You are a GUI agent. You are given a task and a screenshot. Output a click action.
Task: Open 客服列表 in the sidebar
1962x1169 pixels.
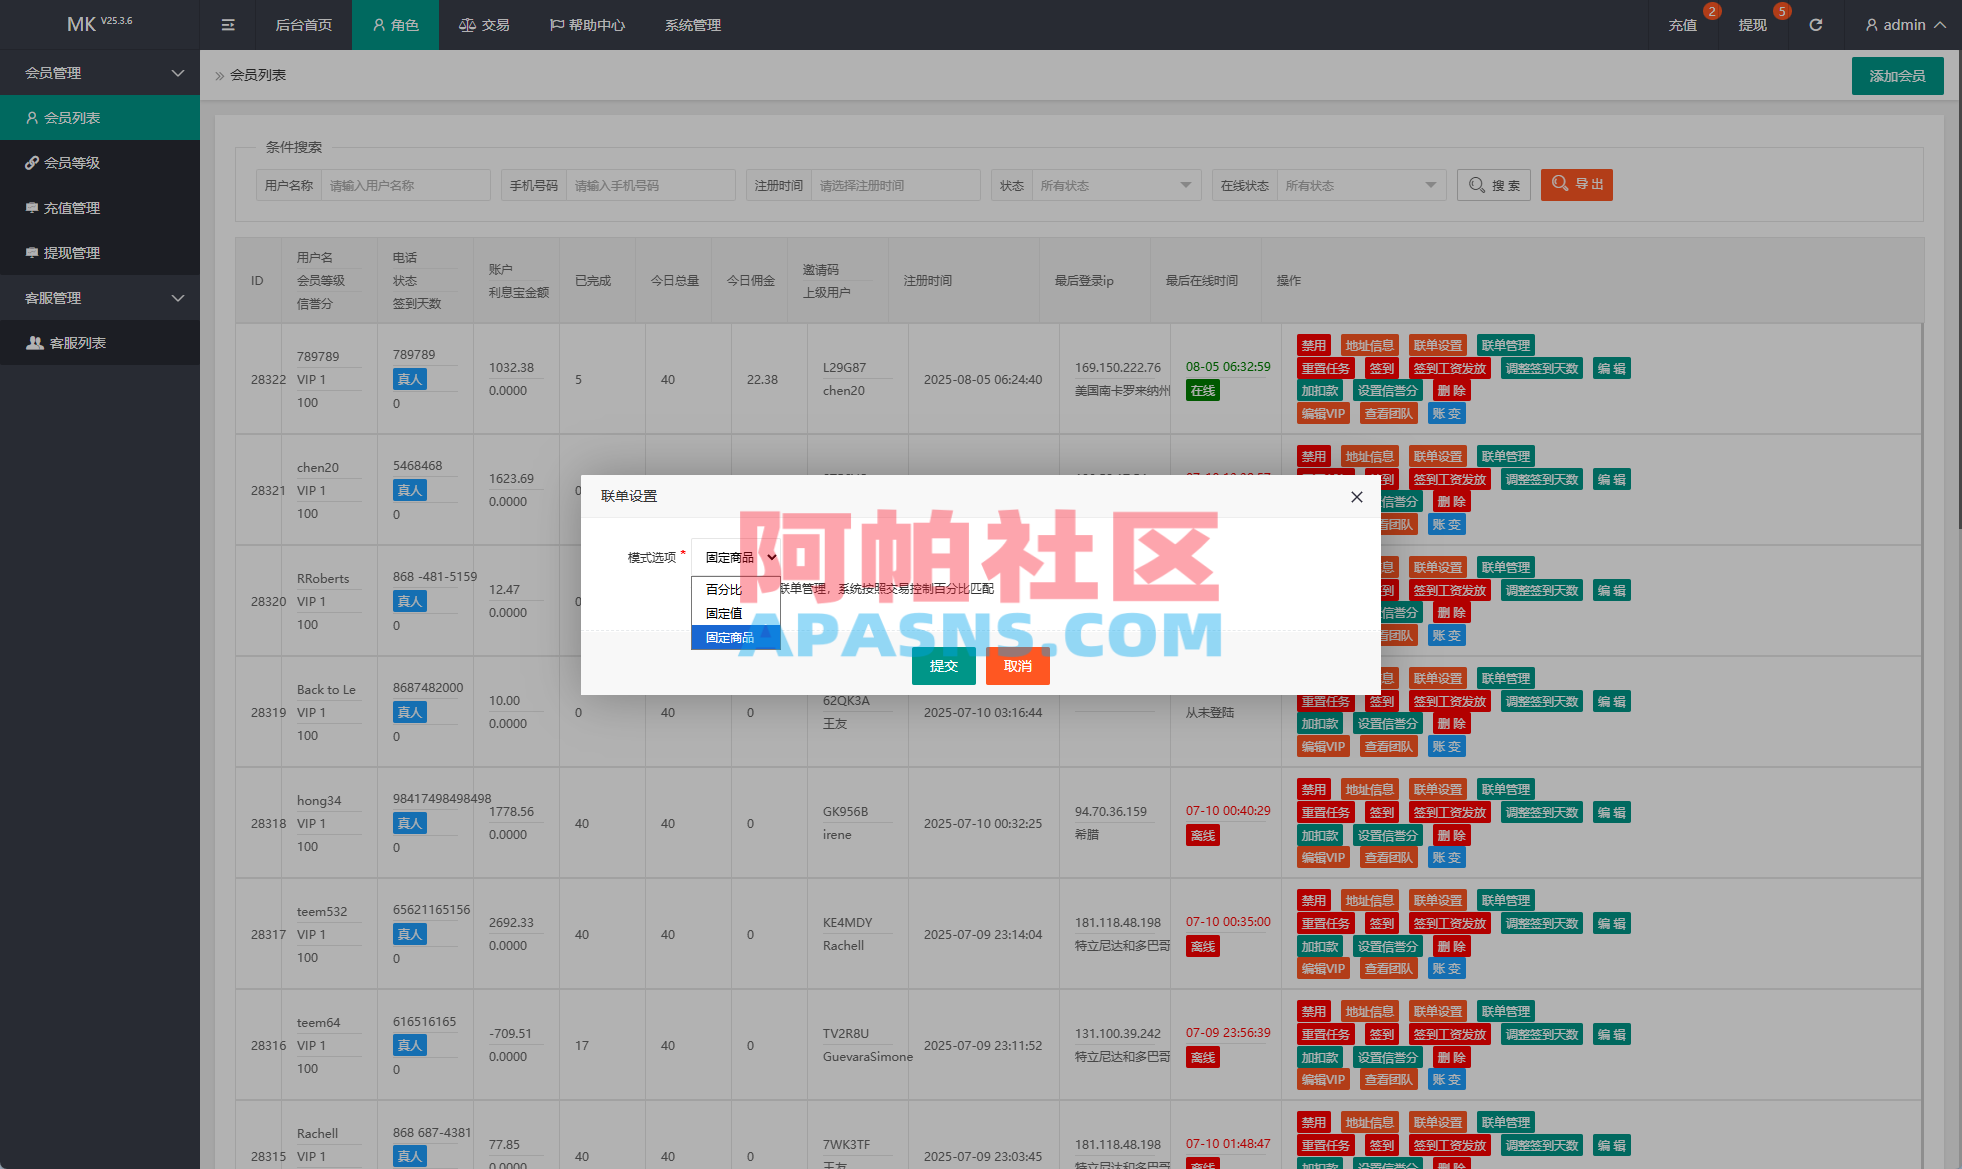point(78,343)
